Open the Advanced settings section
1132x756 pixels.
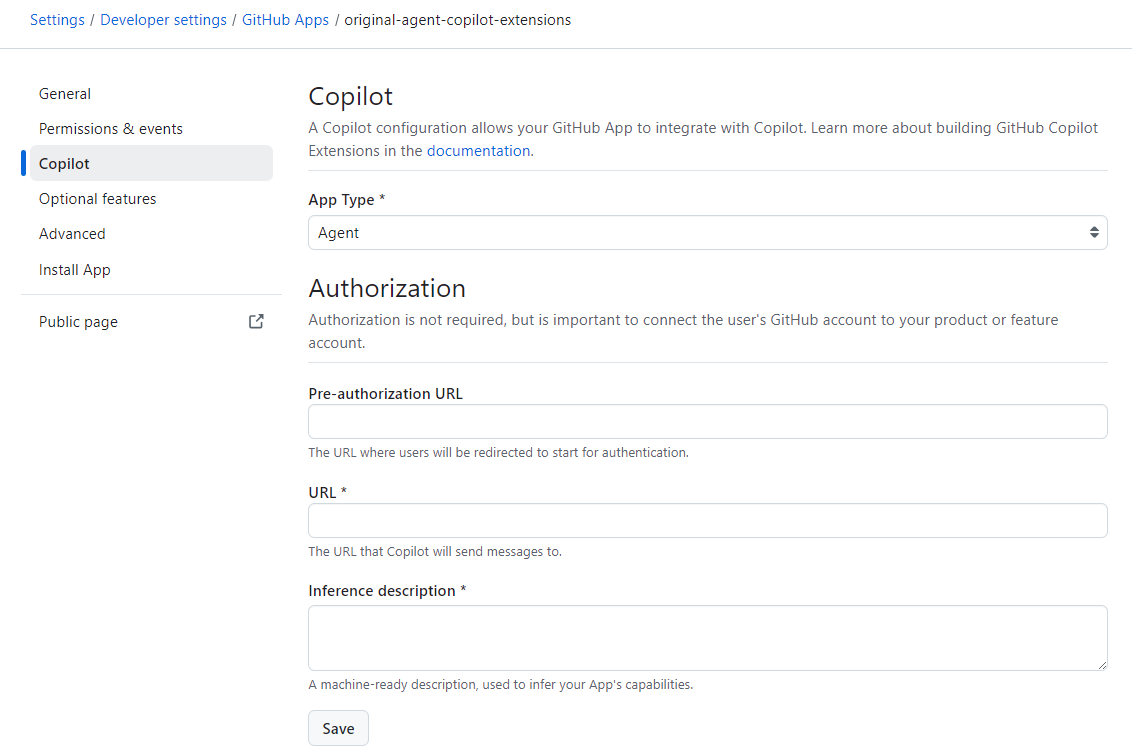click(x=71, y=233)
